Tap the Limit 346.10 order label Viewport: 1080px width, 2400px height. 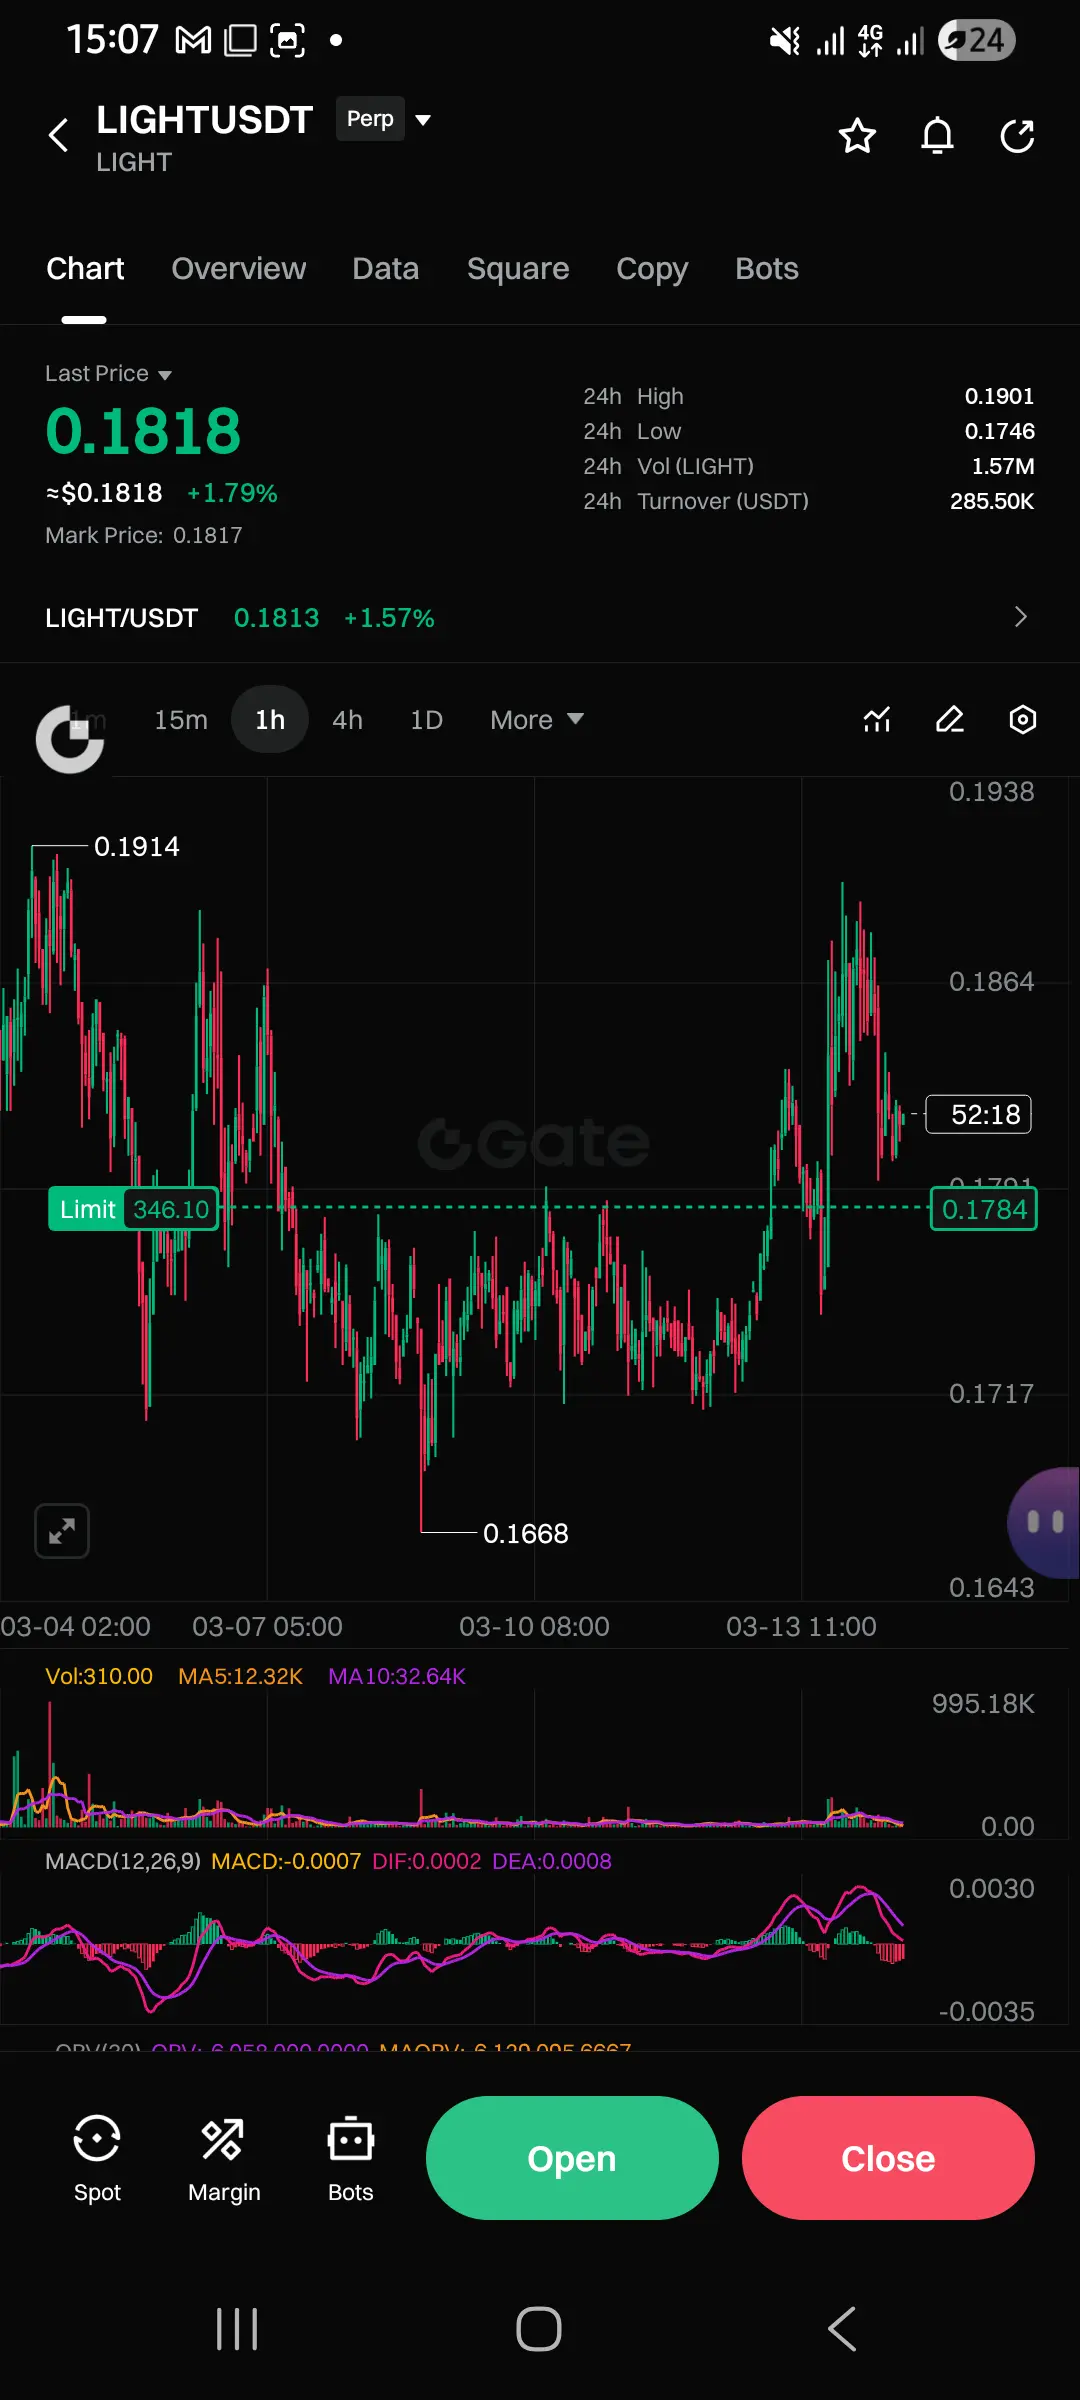pos(133,1209)
